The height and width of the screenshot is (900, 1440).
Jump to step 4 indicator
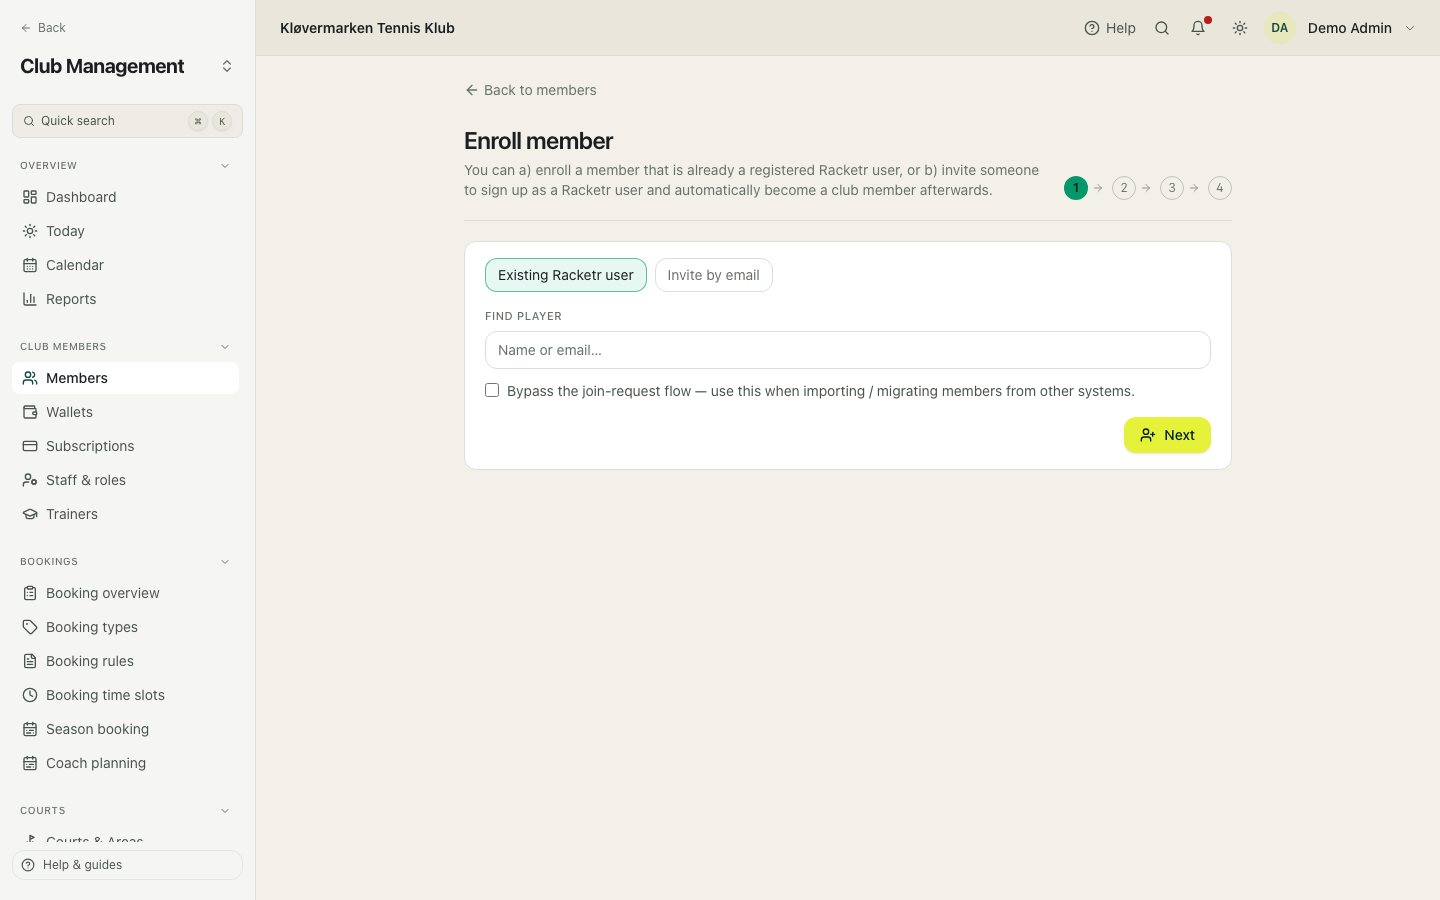(1220, 188)
